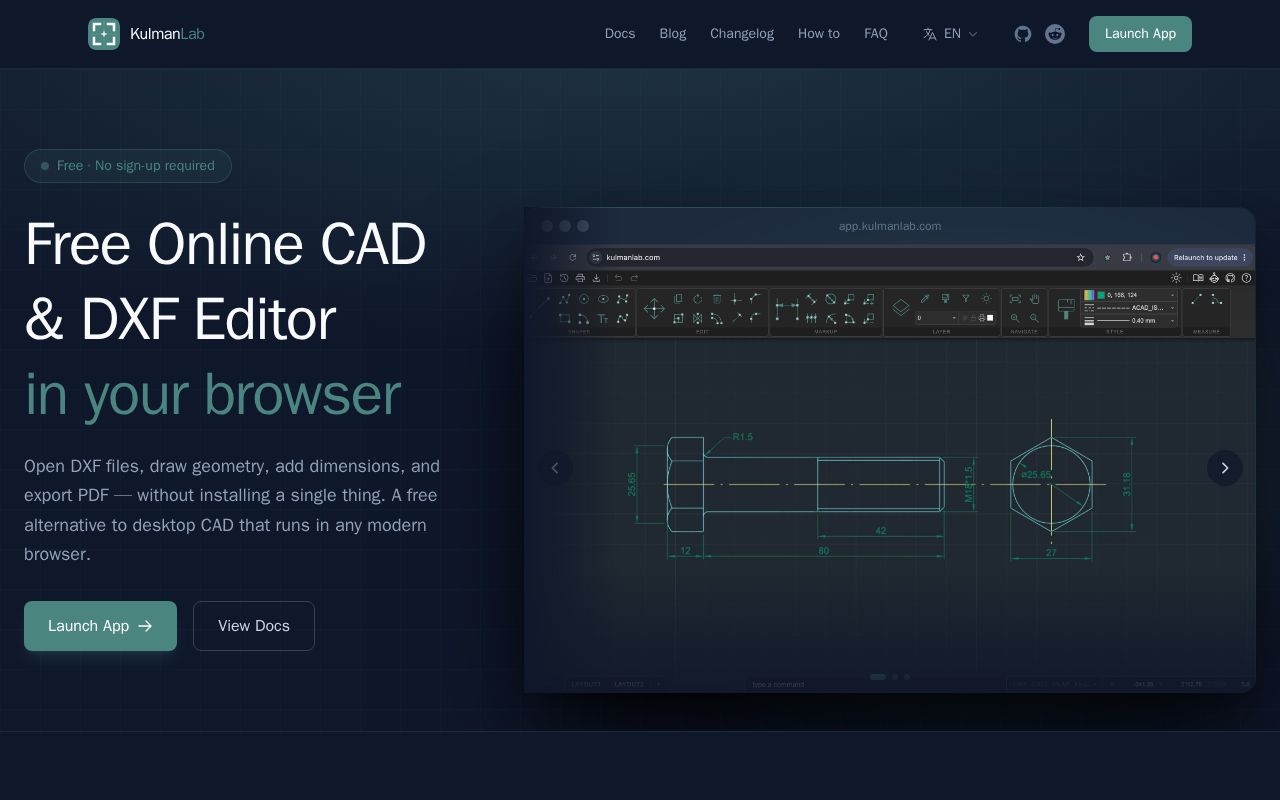Viewport: 1280px width, 800px height.
Task: Bookmark the page with the preview browser star
Action: (1080, 257)
